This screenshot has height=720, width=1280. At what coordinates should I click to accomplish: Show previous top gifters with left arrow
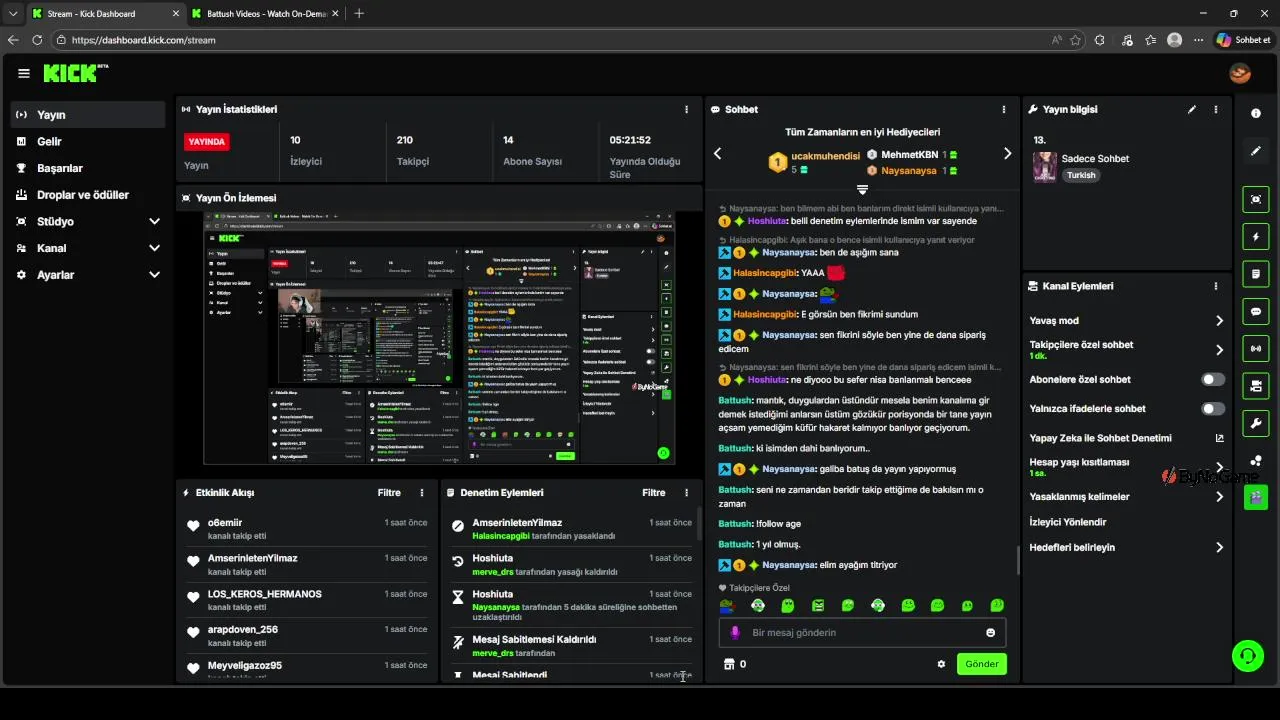point(717,153)
